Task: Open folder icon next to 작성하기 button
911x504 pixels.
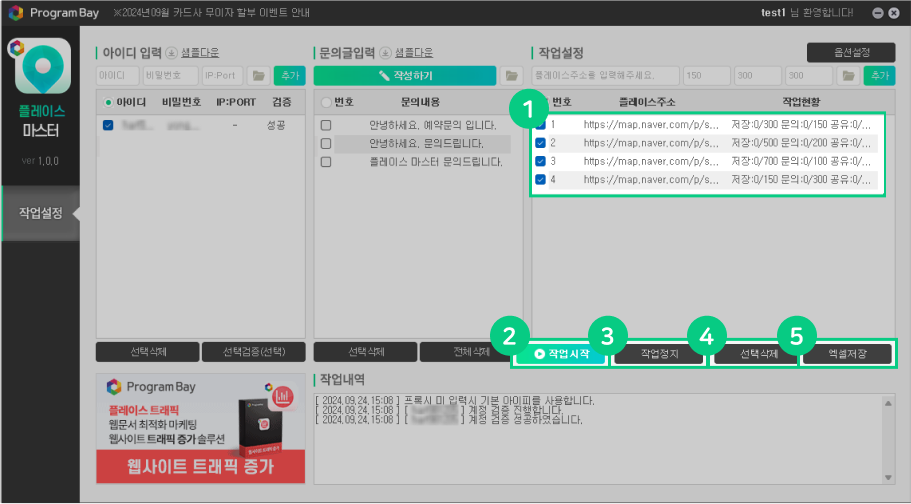Action: pyautogui.click(x=511, y=75)
